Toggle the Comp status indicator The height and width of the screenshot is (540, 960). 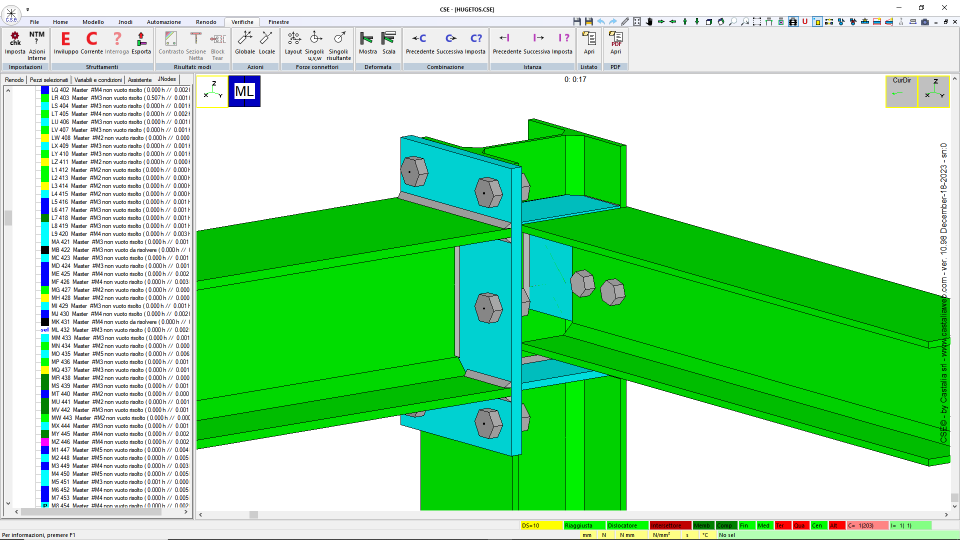[x=725, y=525]
